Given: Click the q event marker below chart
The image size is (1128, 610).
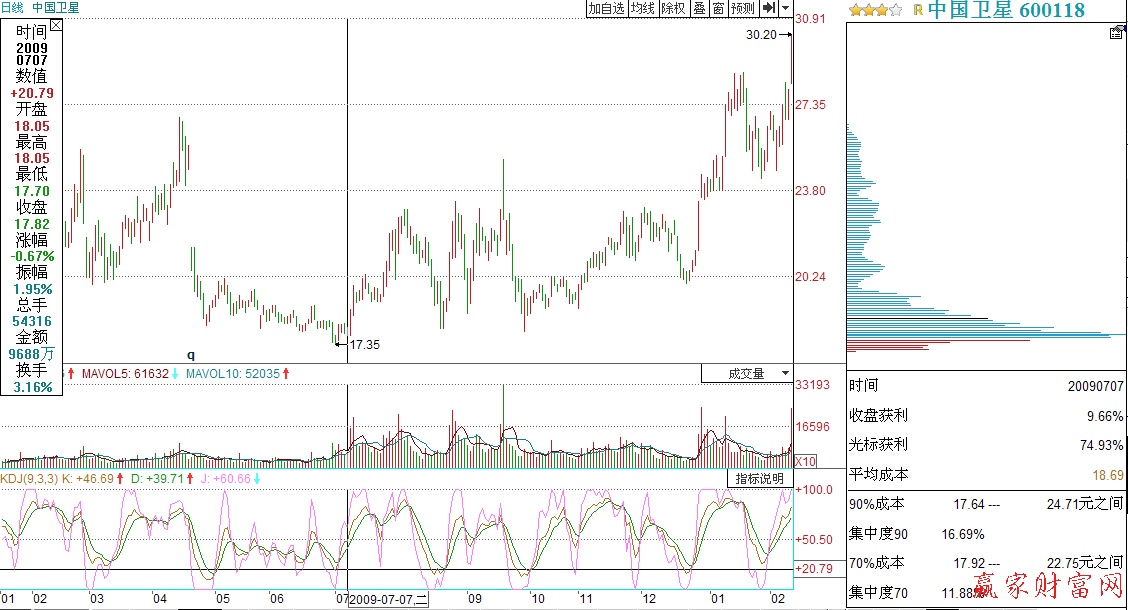Looking at the screenshot, I should 191,354.
